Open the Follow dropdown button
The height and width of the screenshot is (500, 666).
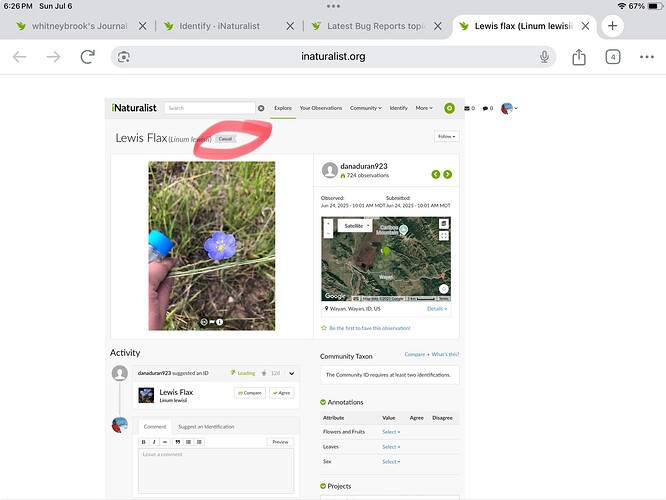tap(446, 136)
